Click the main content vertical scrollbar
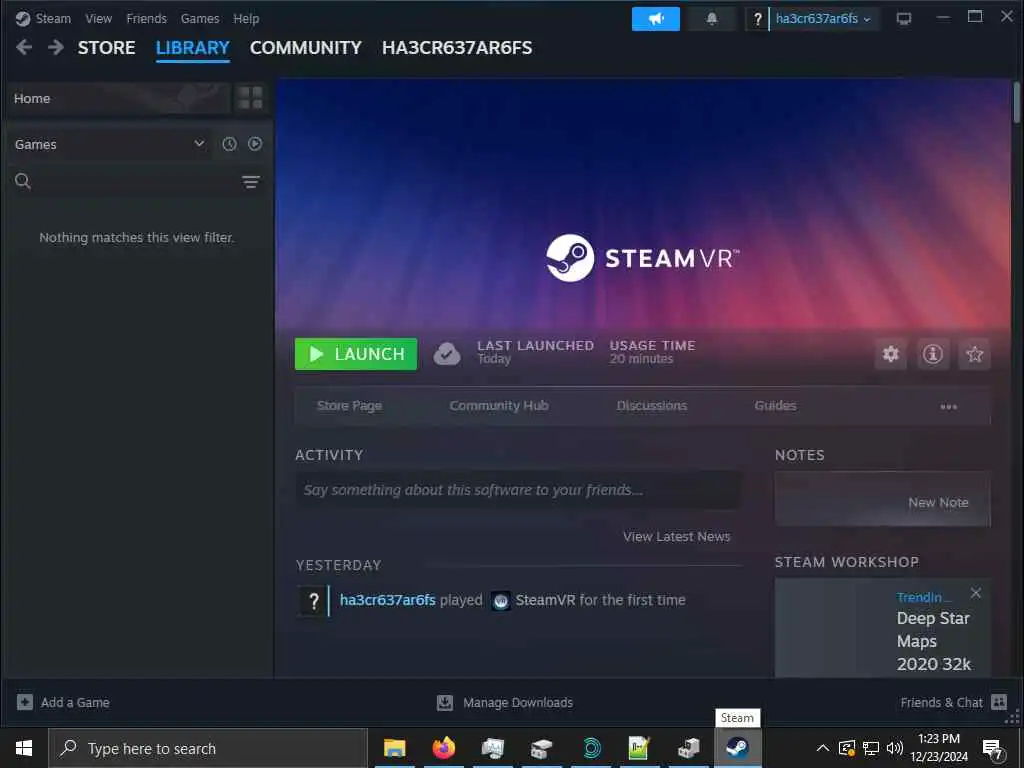 [1016, 103]
